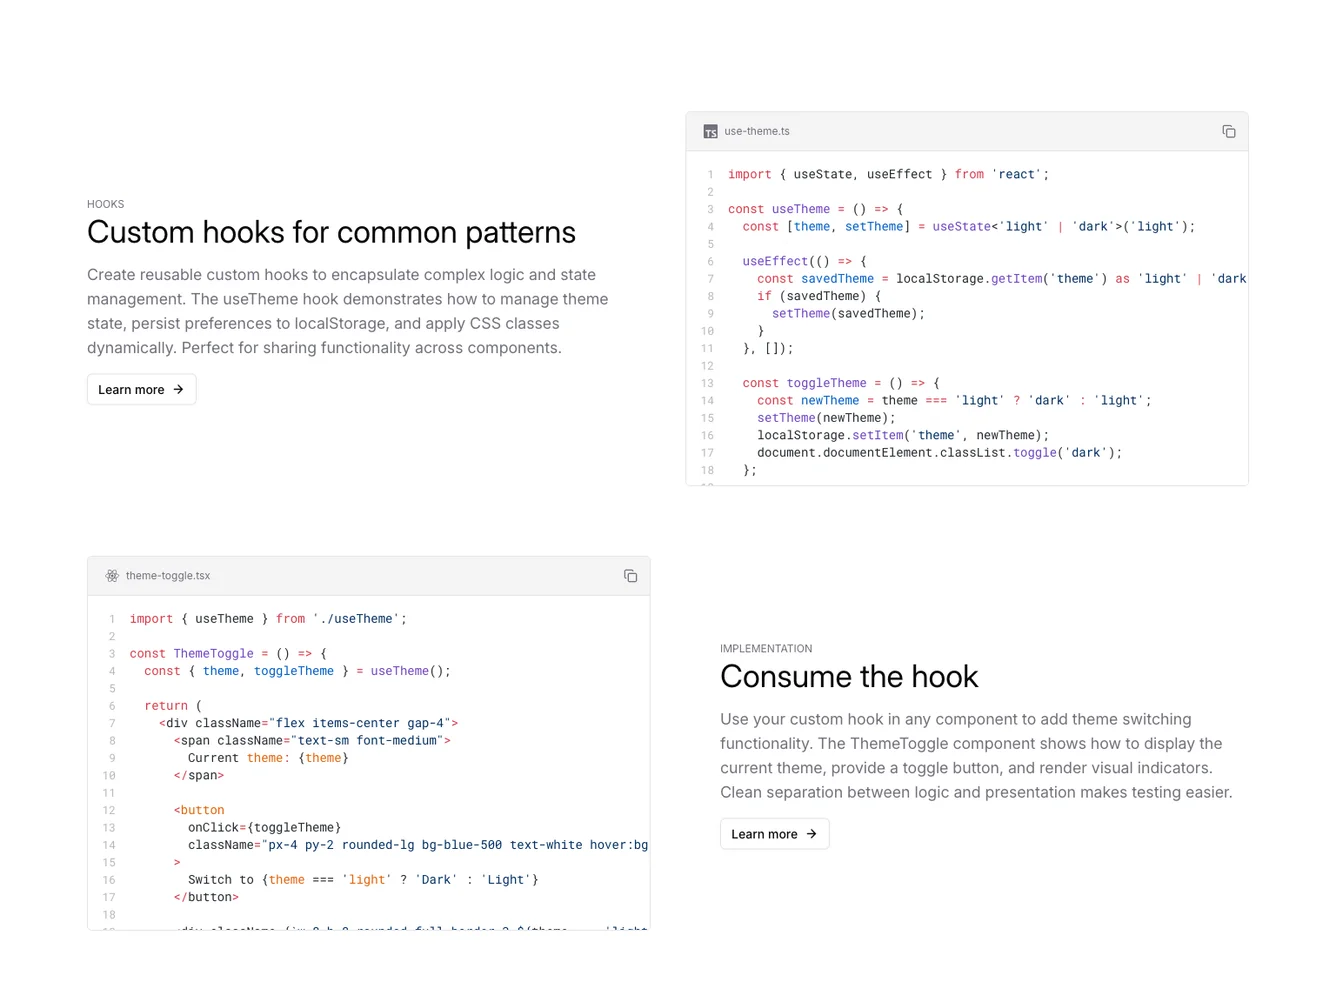The image size is (1336, 1002).
Task: Click the IMPLEMENTATION section label
Action: coord(766,648)
